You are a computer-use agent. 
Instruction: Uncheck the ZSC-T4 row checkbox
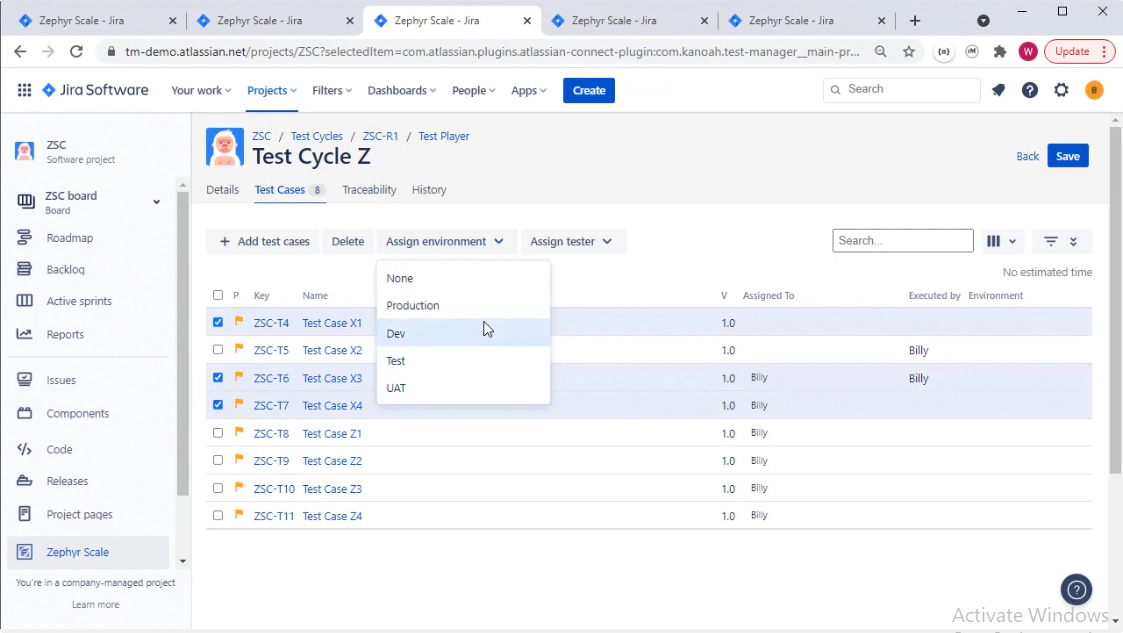(217, 322)
